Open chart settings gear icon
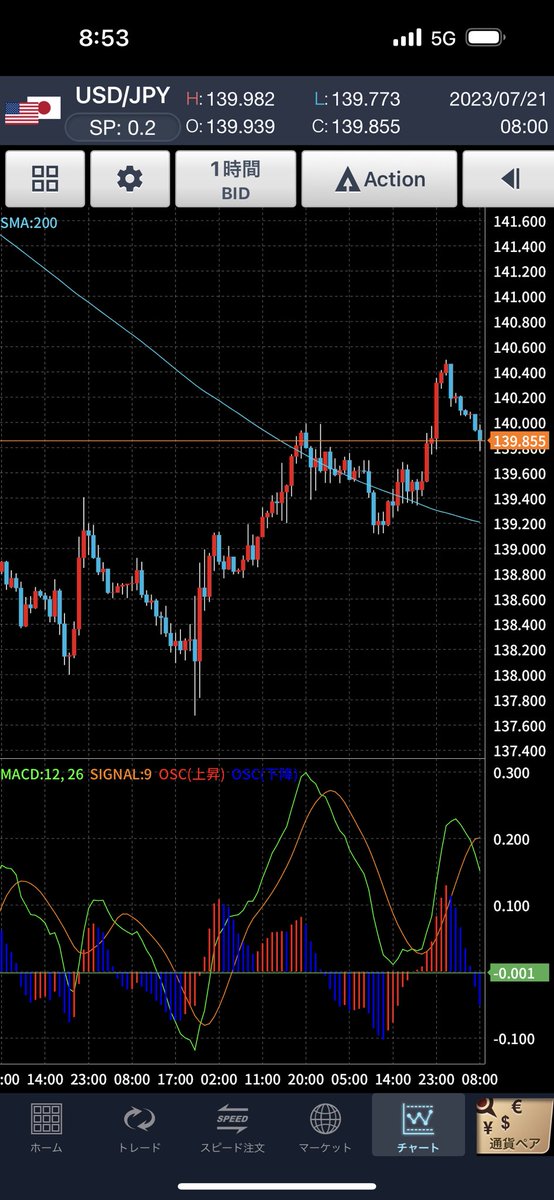Screen dimensions: 554x1200 point(130,179)
